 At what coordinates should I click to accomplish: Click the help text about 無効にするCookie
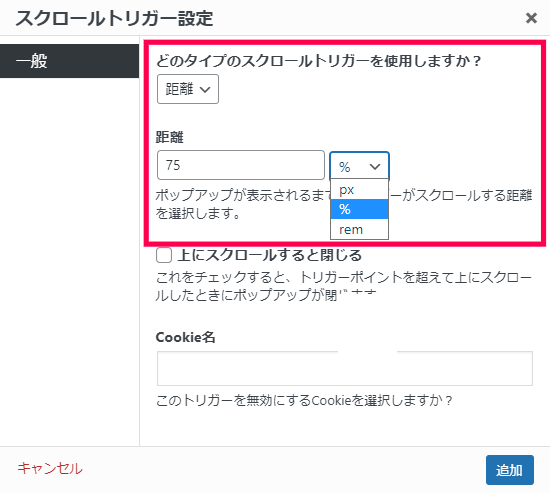304,400
